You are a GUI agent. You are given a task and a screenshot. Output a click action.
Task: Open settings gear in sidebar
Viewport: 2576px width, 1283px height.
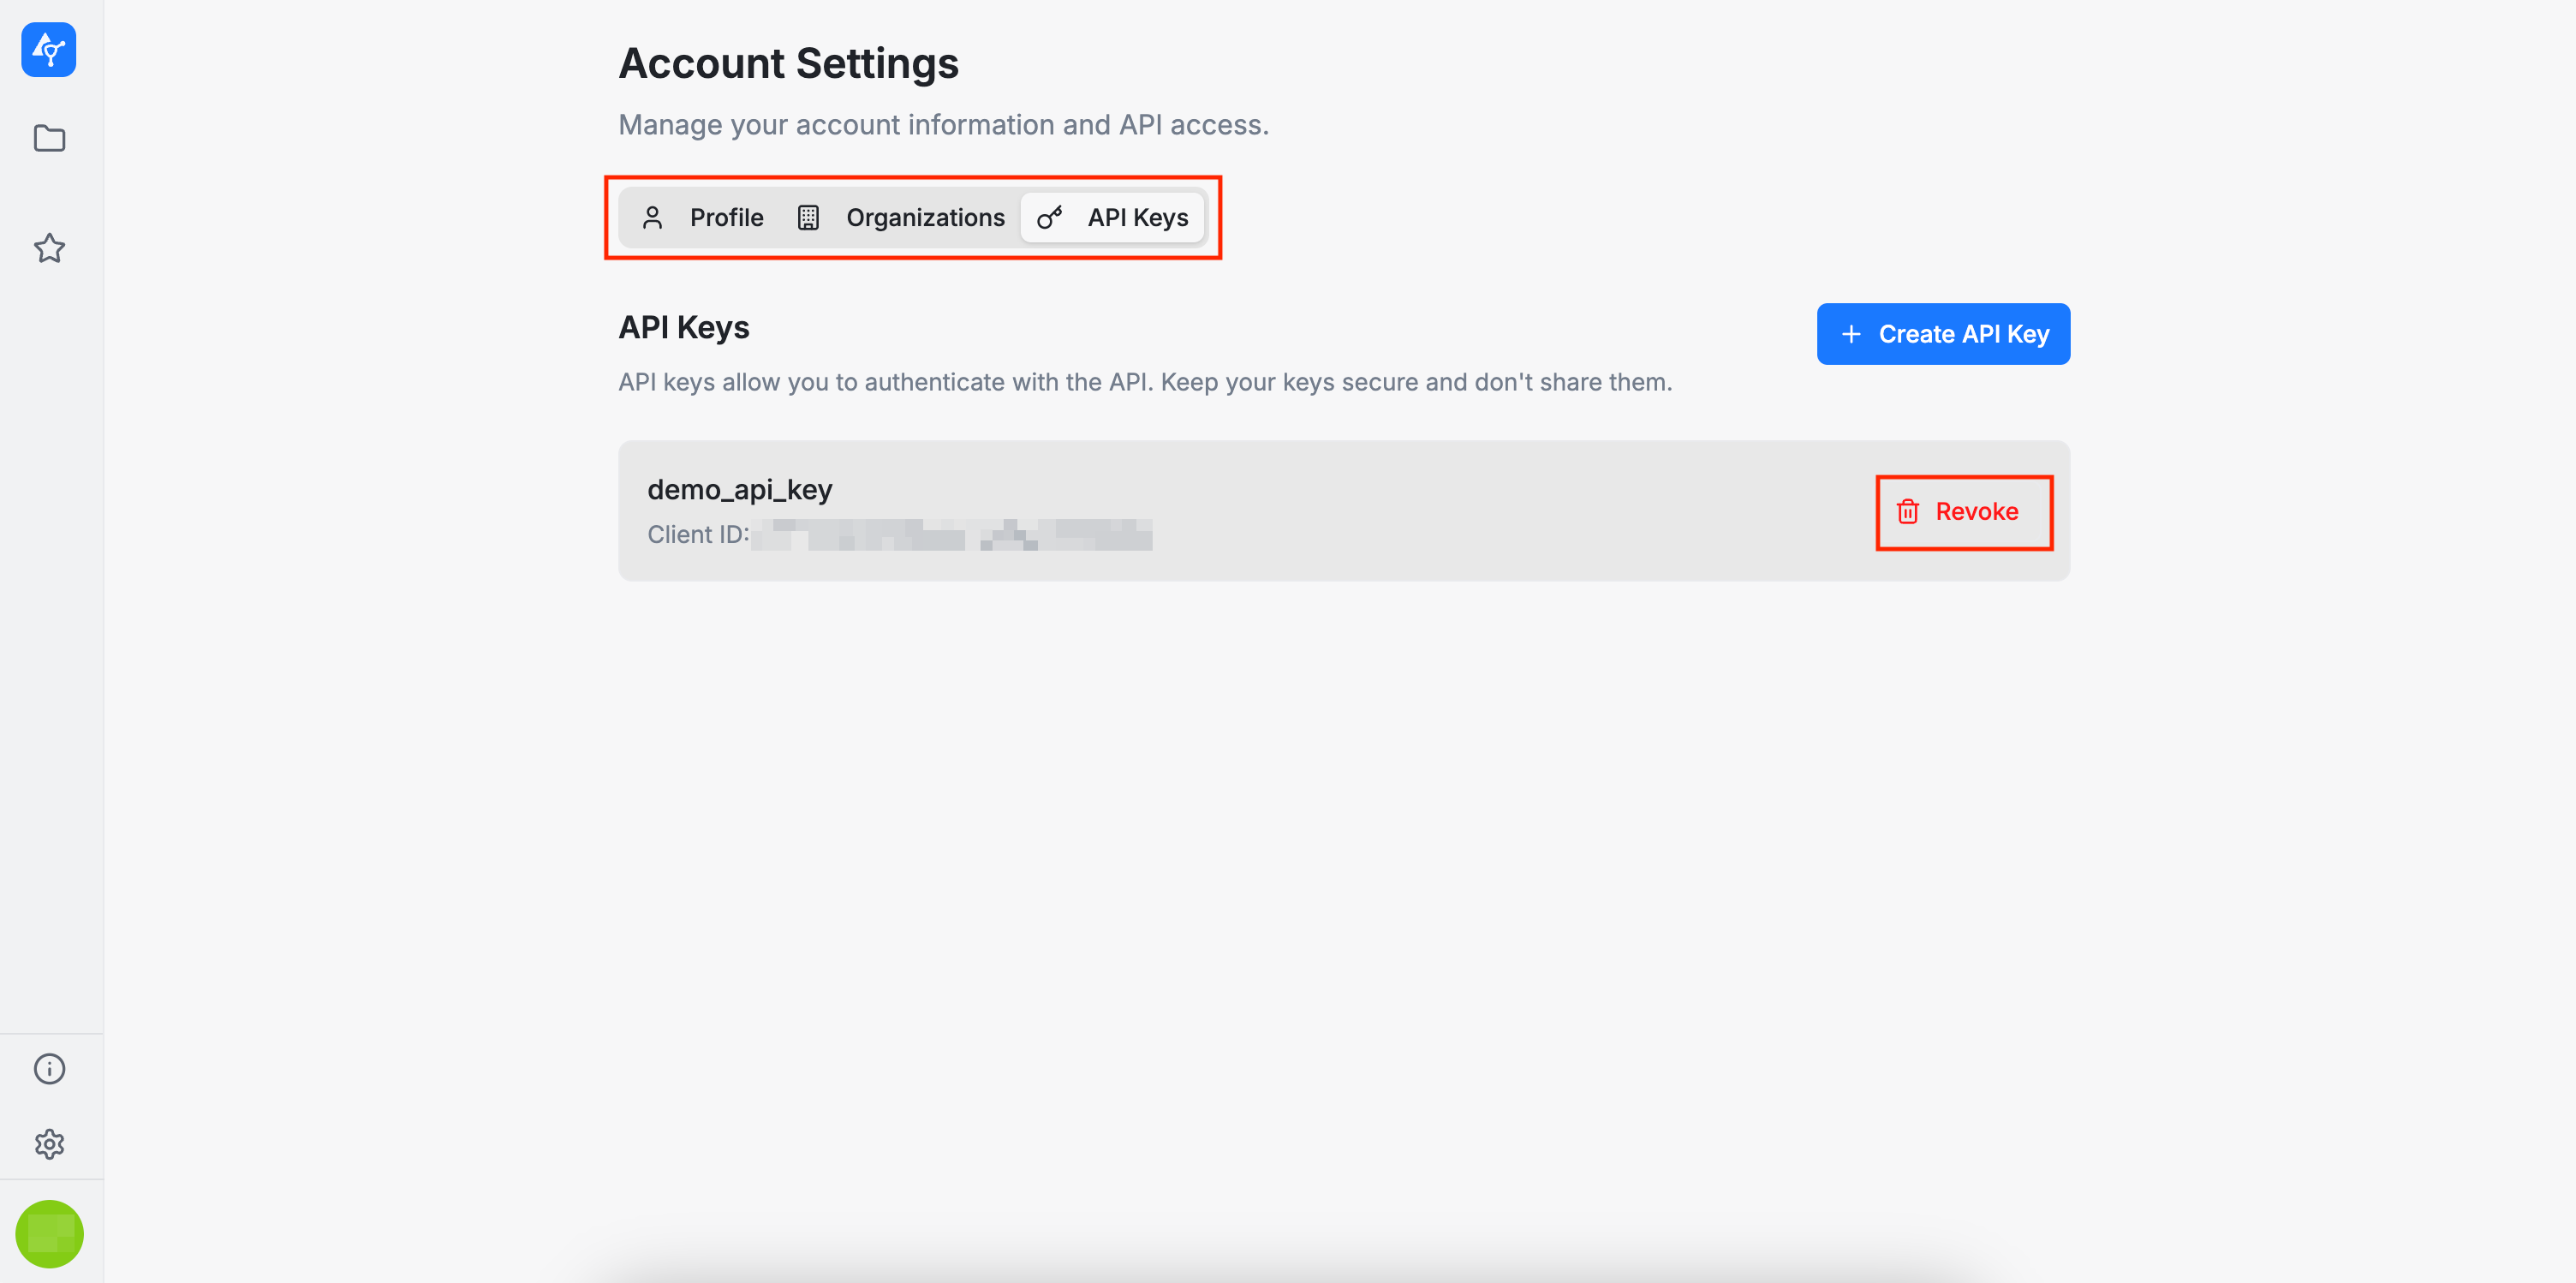click(49, 1143)
